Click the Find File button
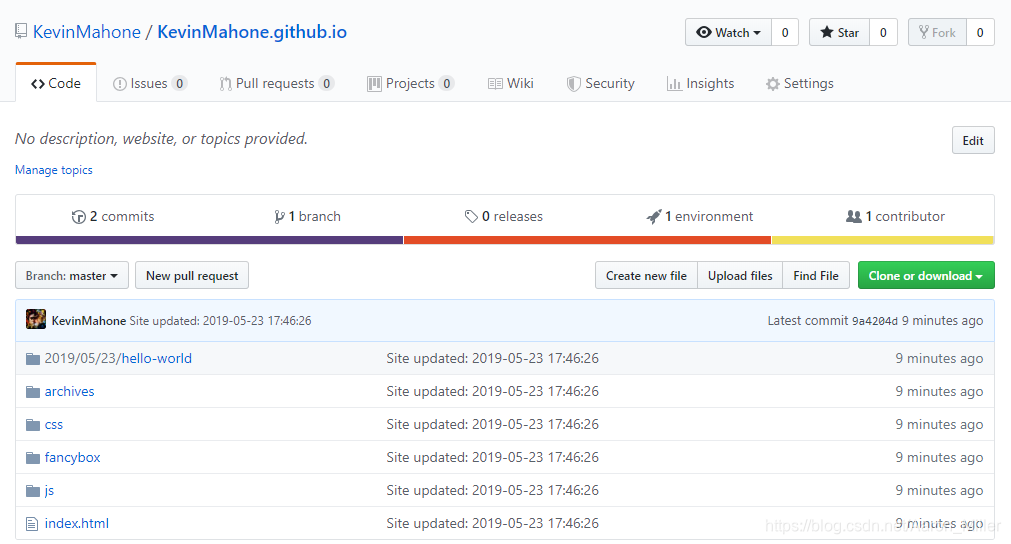Image resolution: width=1011 pixels, height=544 pixels. click(816, 275)
